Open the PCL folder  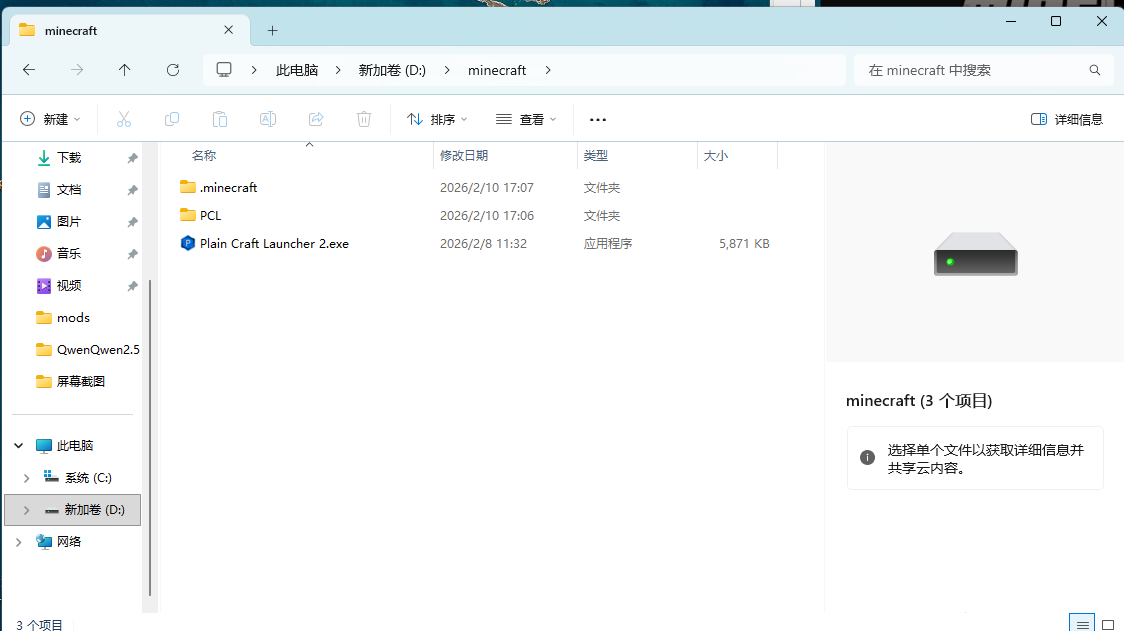210,215
